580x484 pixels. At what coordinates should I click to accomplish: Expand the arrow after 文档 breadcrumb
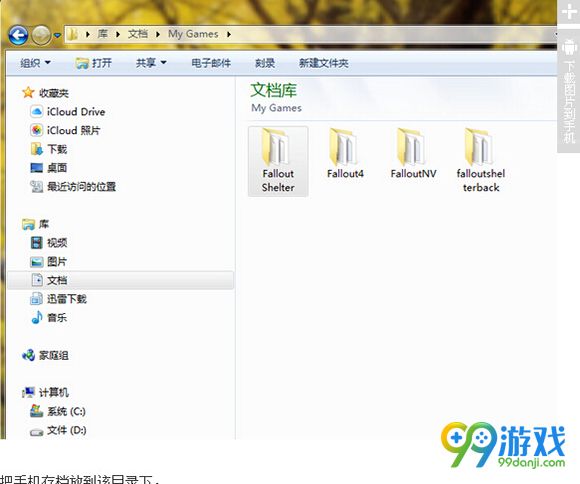158,34
